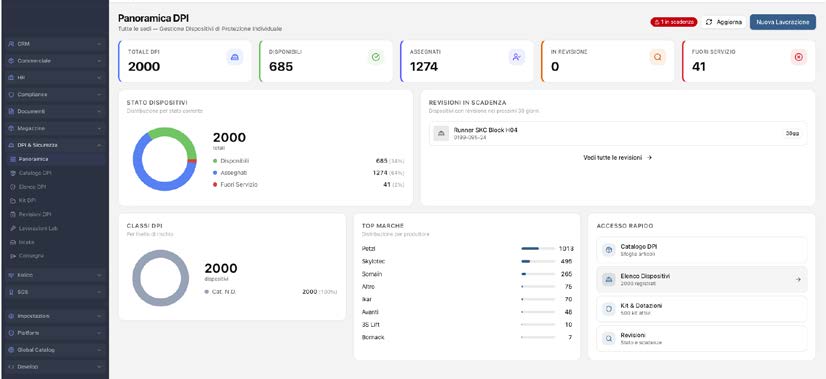
Task: Click the Catalogo DPI quick access icon
Action: pyautogui.click(x=609, y=250)
